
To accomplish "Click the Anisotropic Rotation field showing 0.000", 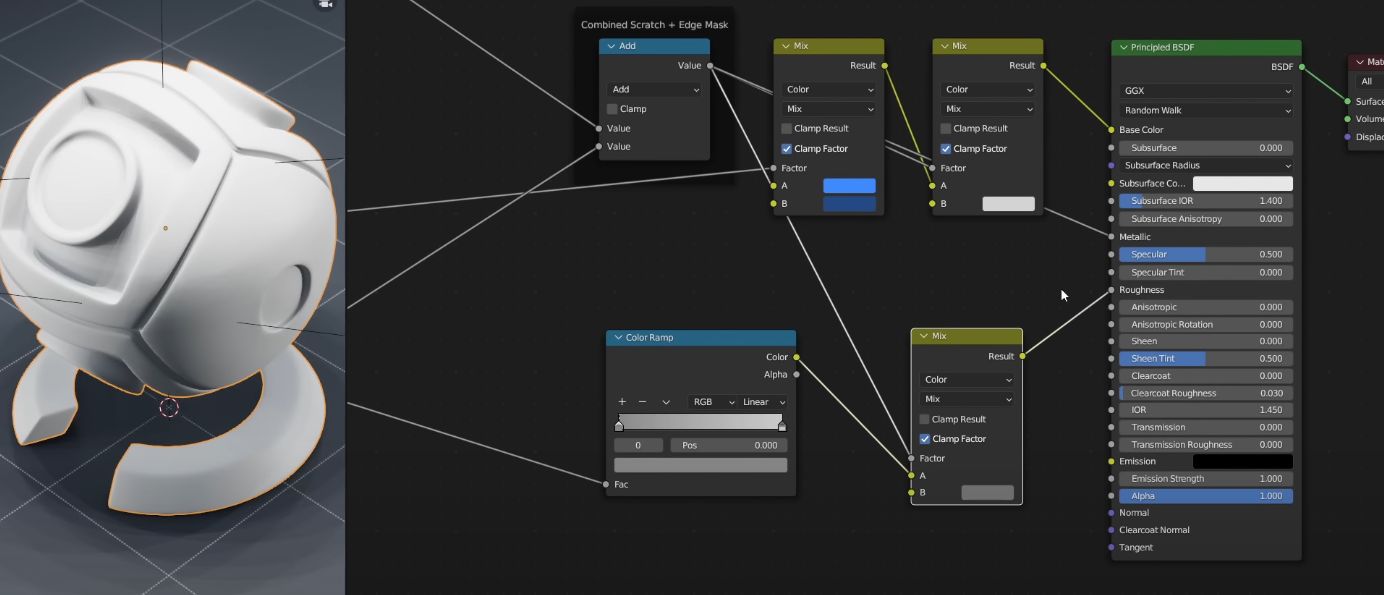I will coord(1206,324).
